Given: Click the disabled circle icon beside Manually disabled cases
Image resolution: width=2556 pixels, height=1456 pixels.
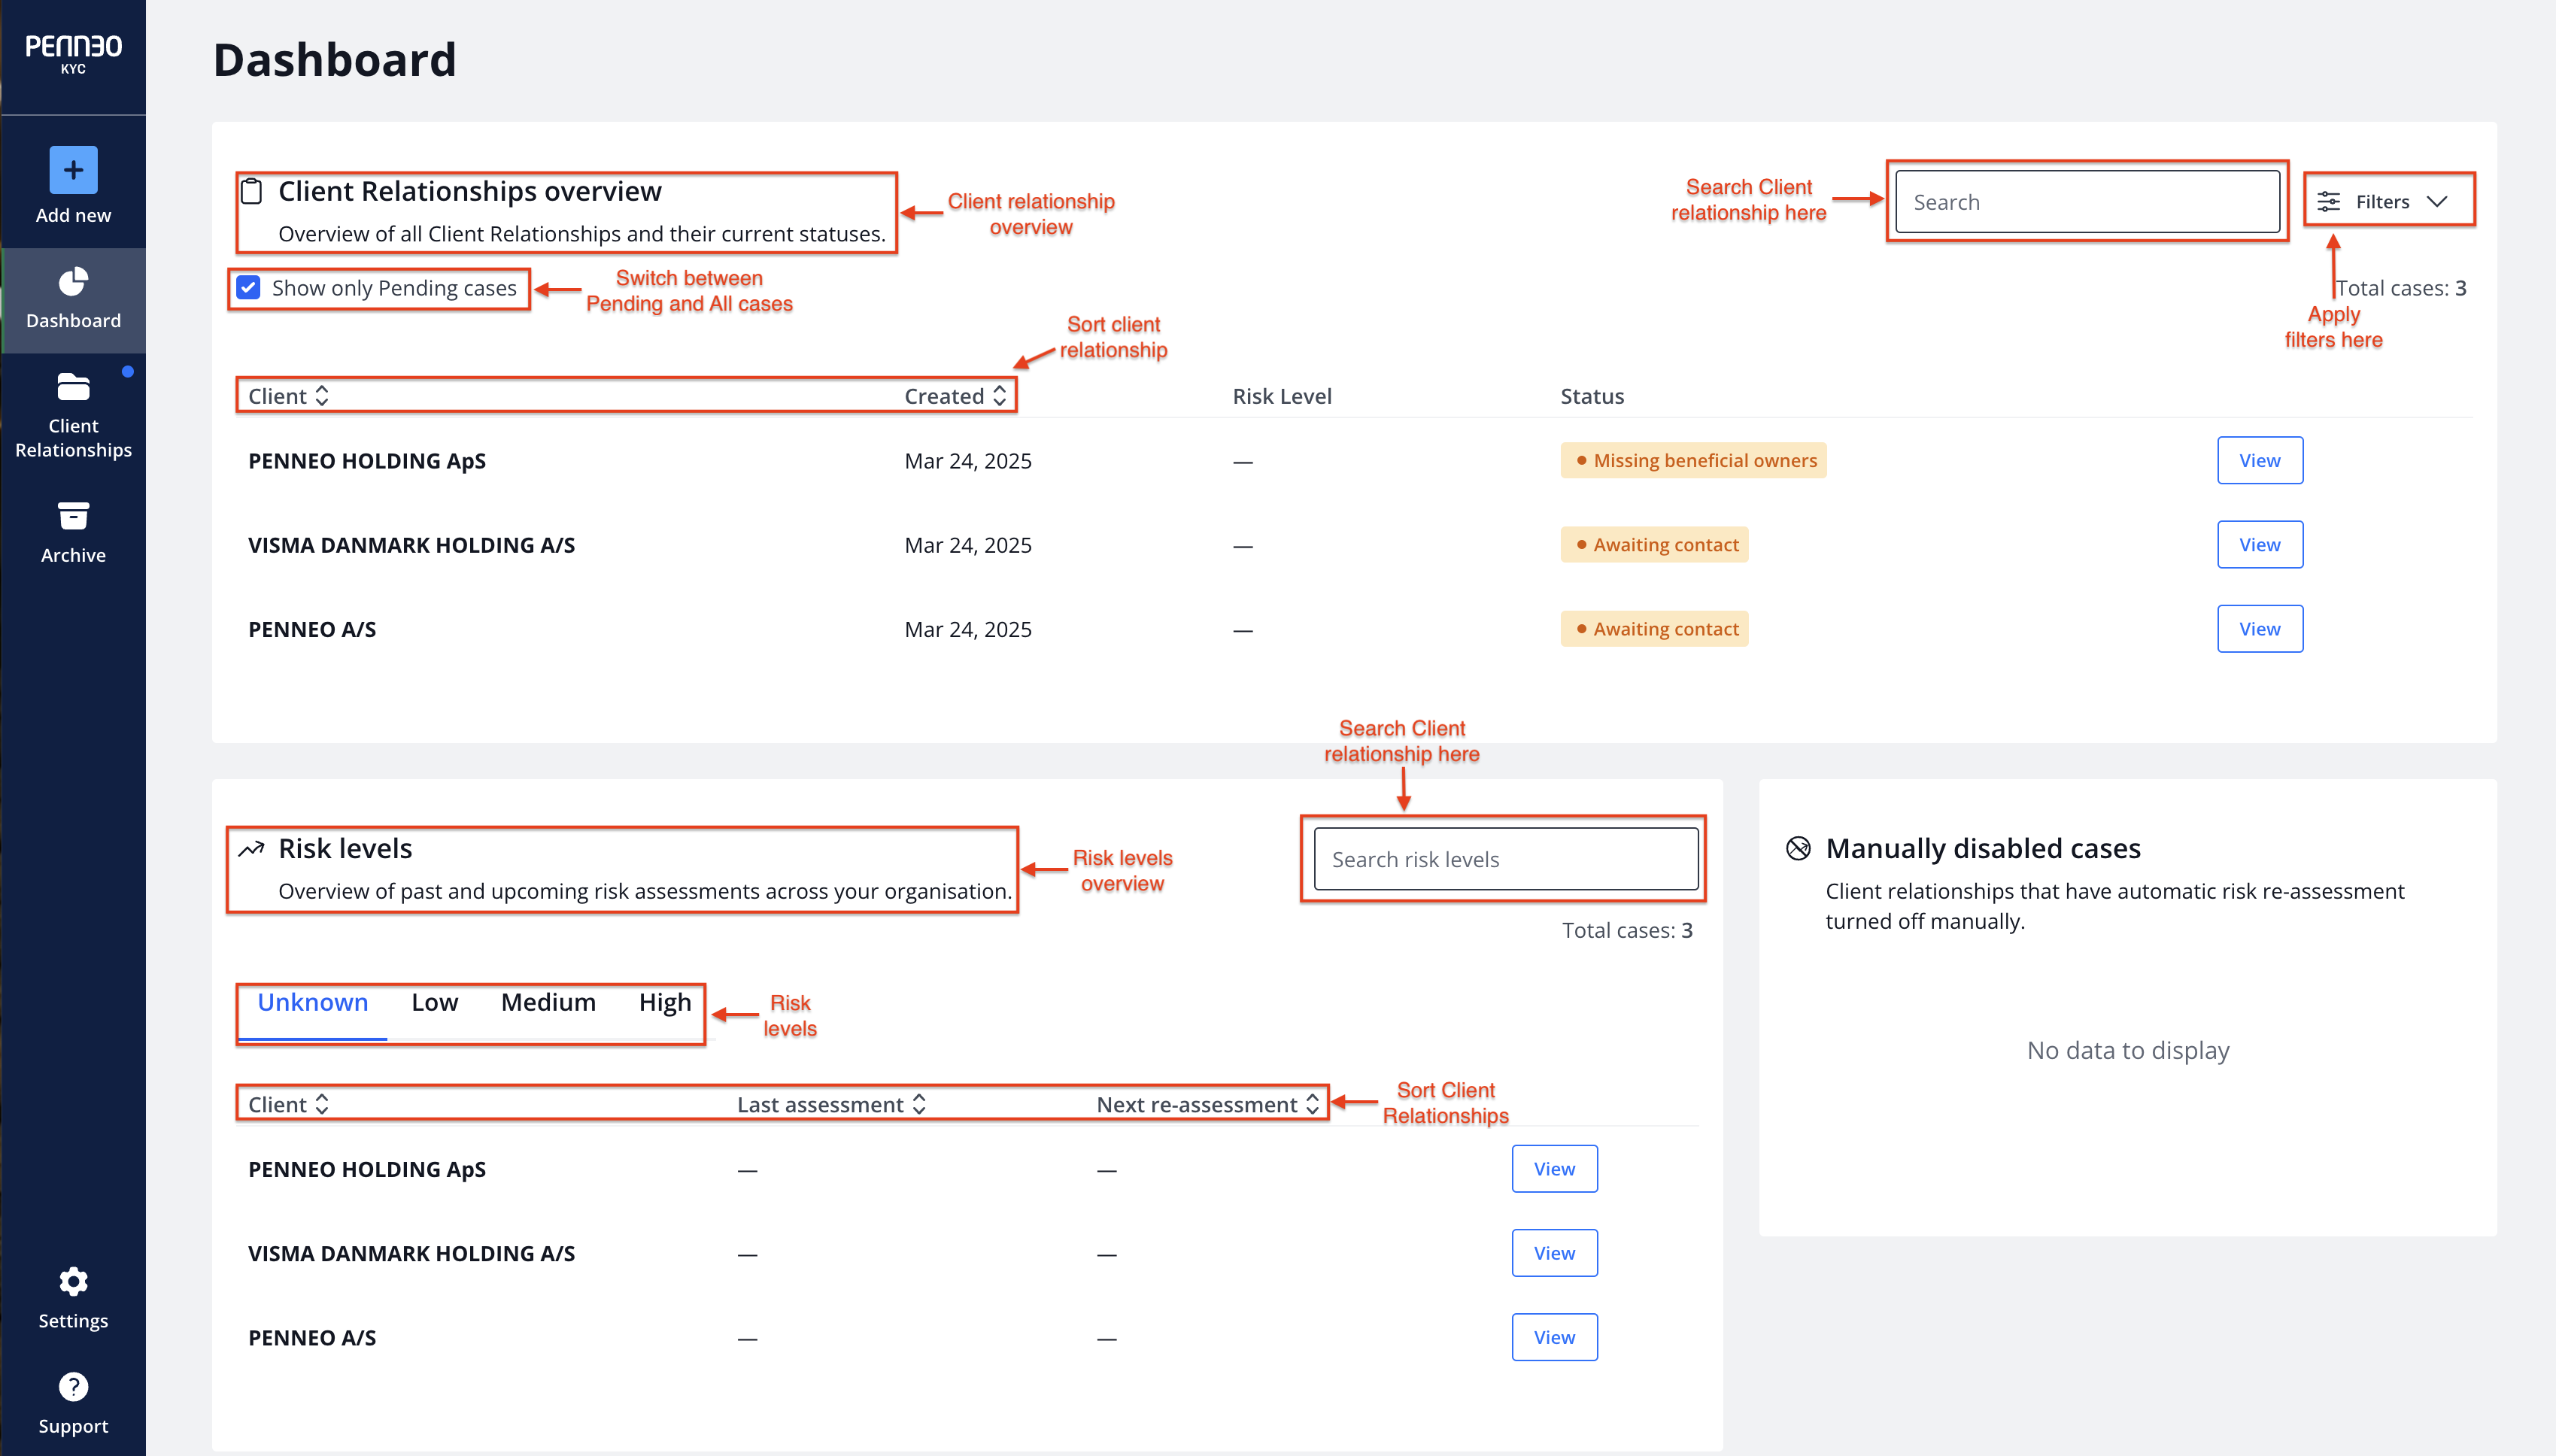Looking at the screenshot, I should (x=1798, y=849).
